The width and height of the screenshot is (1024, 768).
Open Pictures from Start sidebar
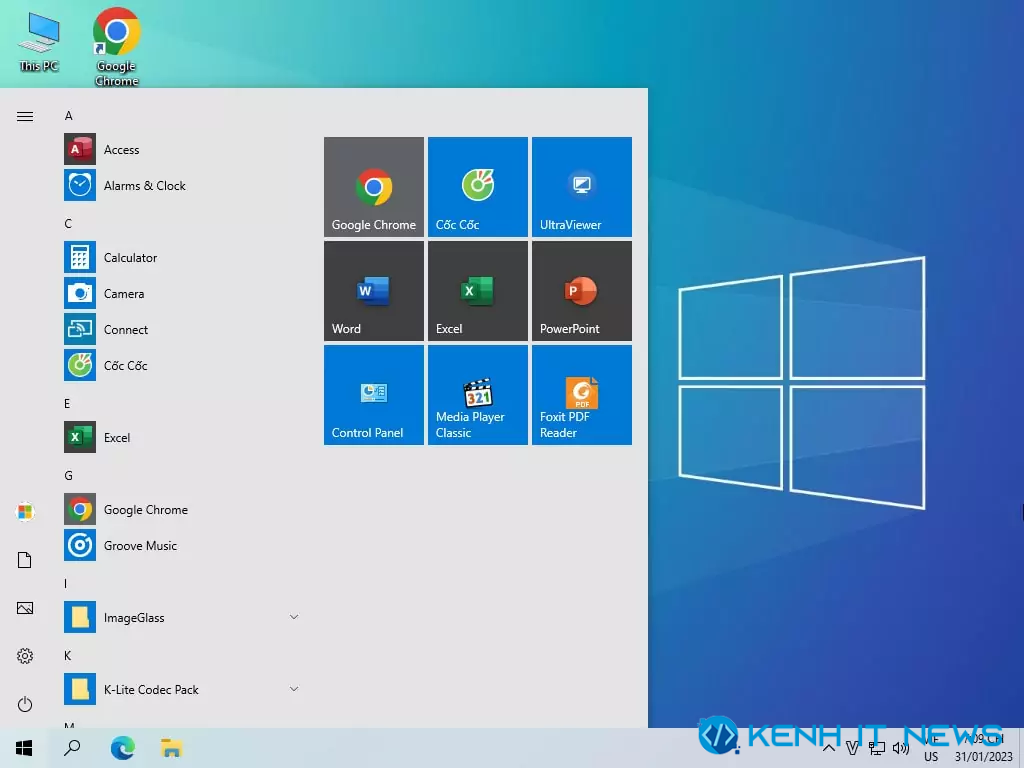(x=25, y=608)
